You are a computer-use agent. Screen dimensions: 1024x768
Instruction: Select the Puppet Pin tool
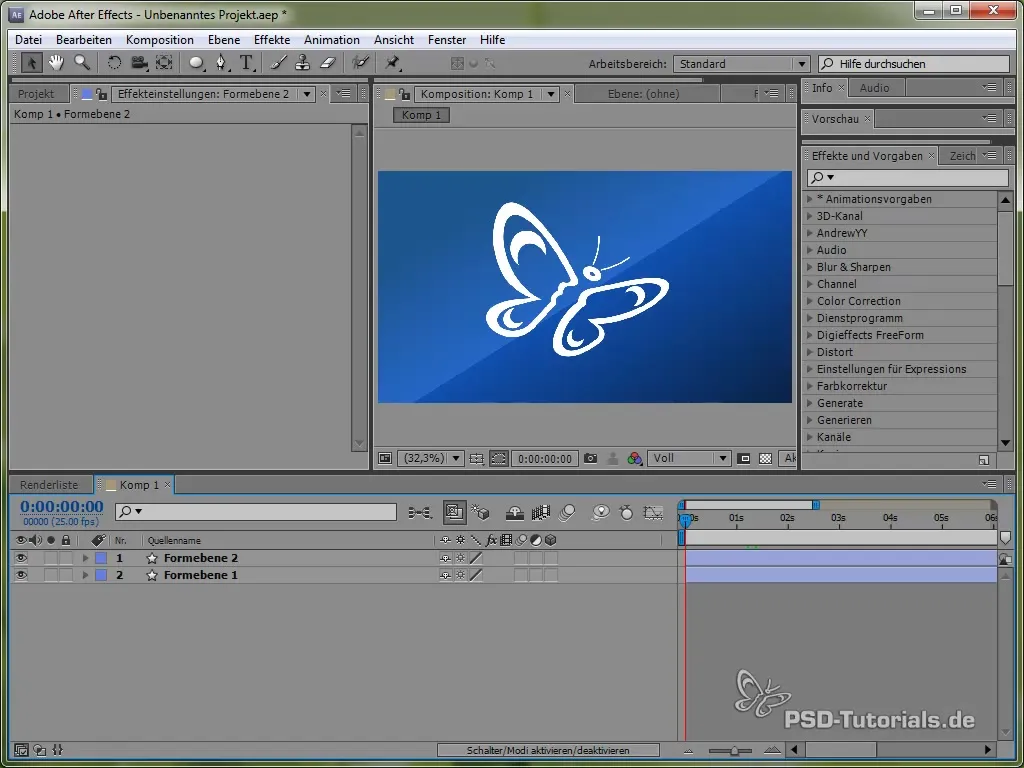pos(392,63)
